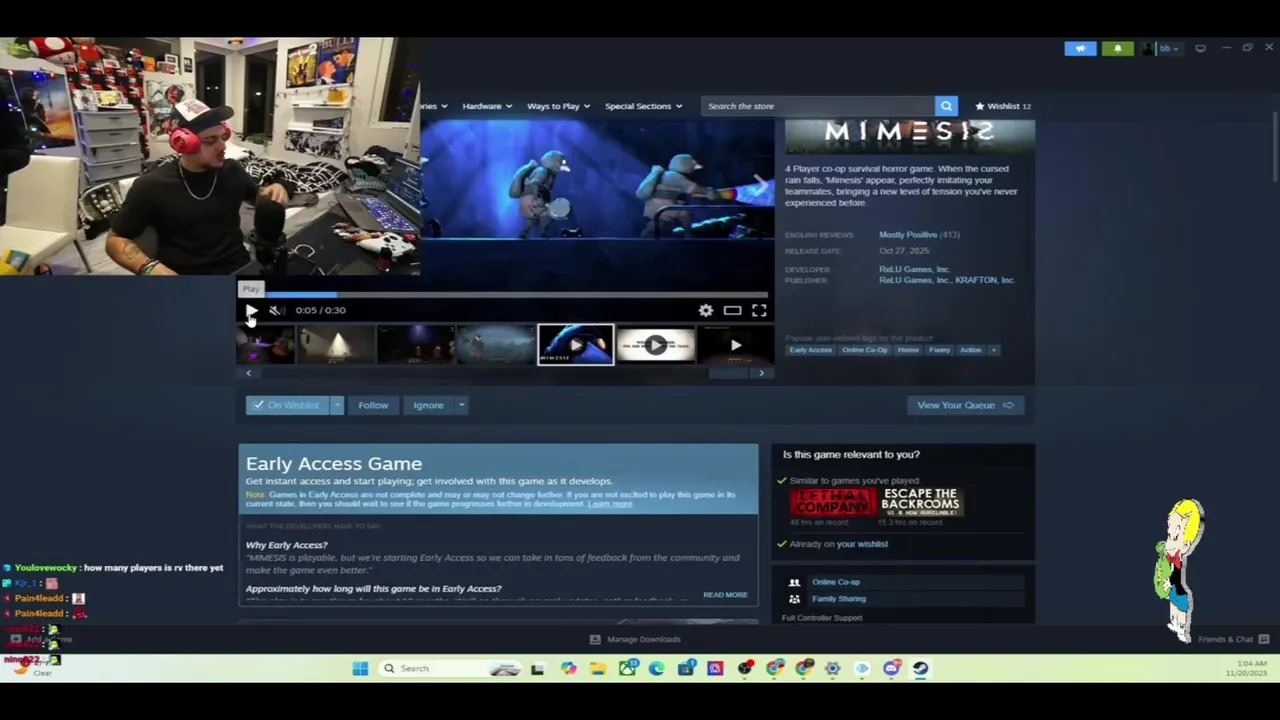
Task: Expand the Special Sections menu
Action: (x=643, y=106)
